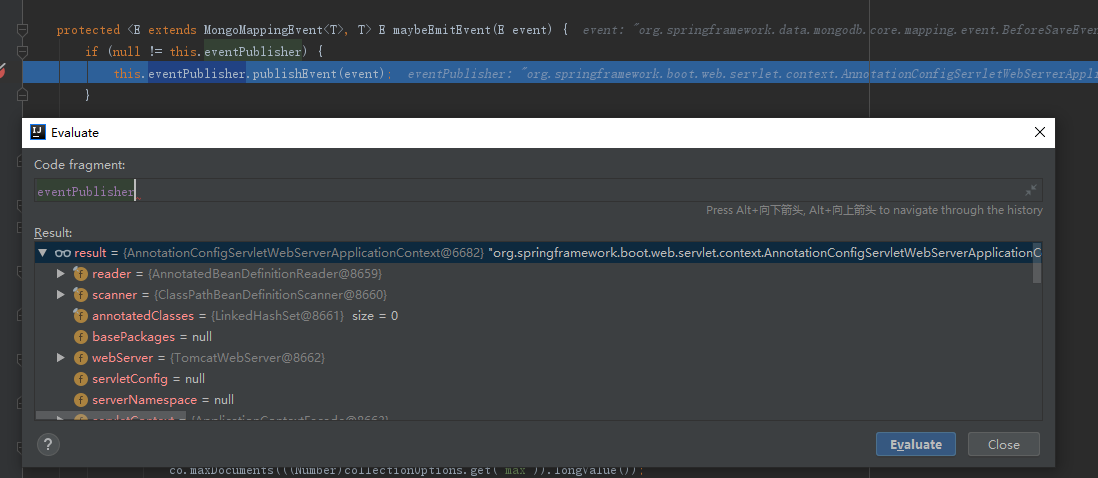Collapse the result root node
Image resolution: width=1098 pixels, height=478 pixels.
42,253
